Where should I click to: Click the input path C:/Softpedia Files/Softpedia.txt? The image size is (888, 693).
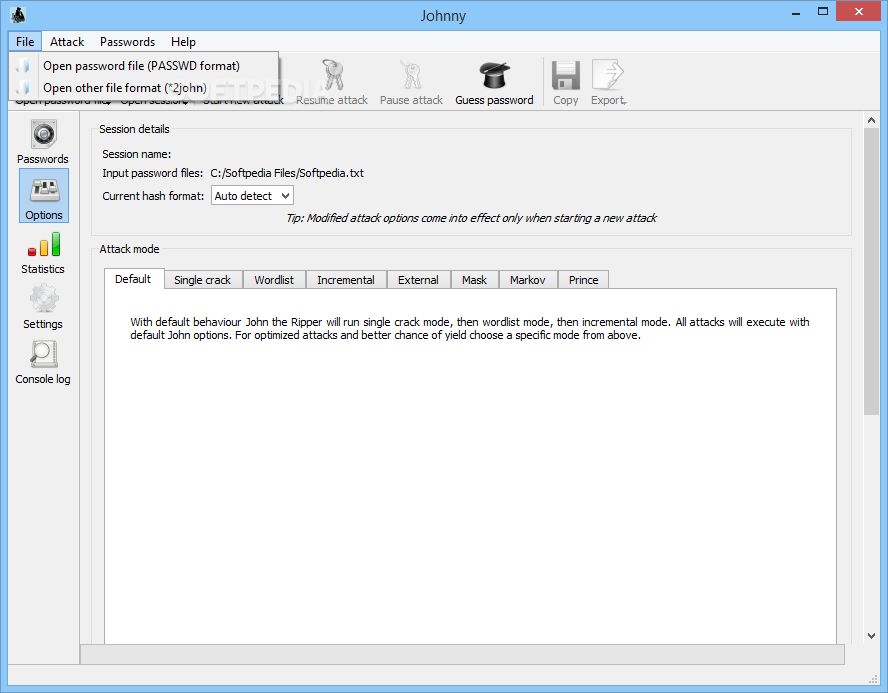[x=287, y=173]
